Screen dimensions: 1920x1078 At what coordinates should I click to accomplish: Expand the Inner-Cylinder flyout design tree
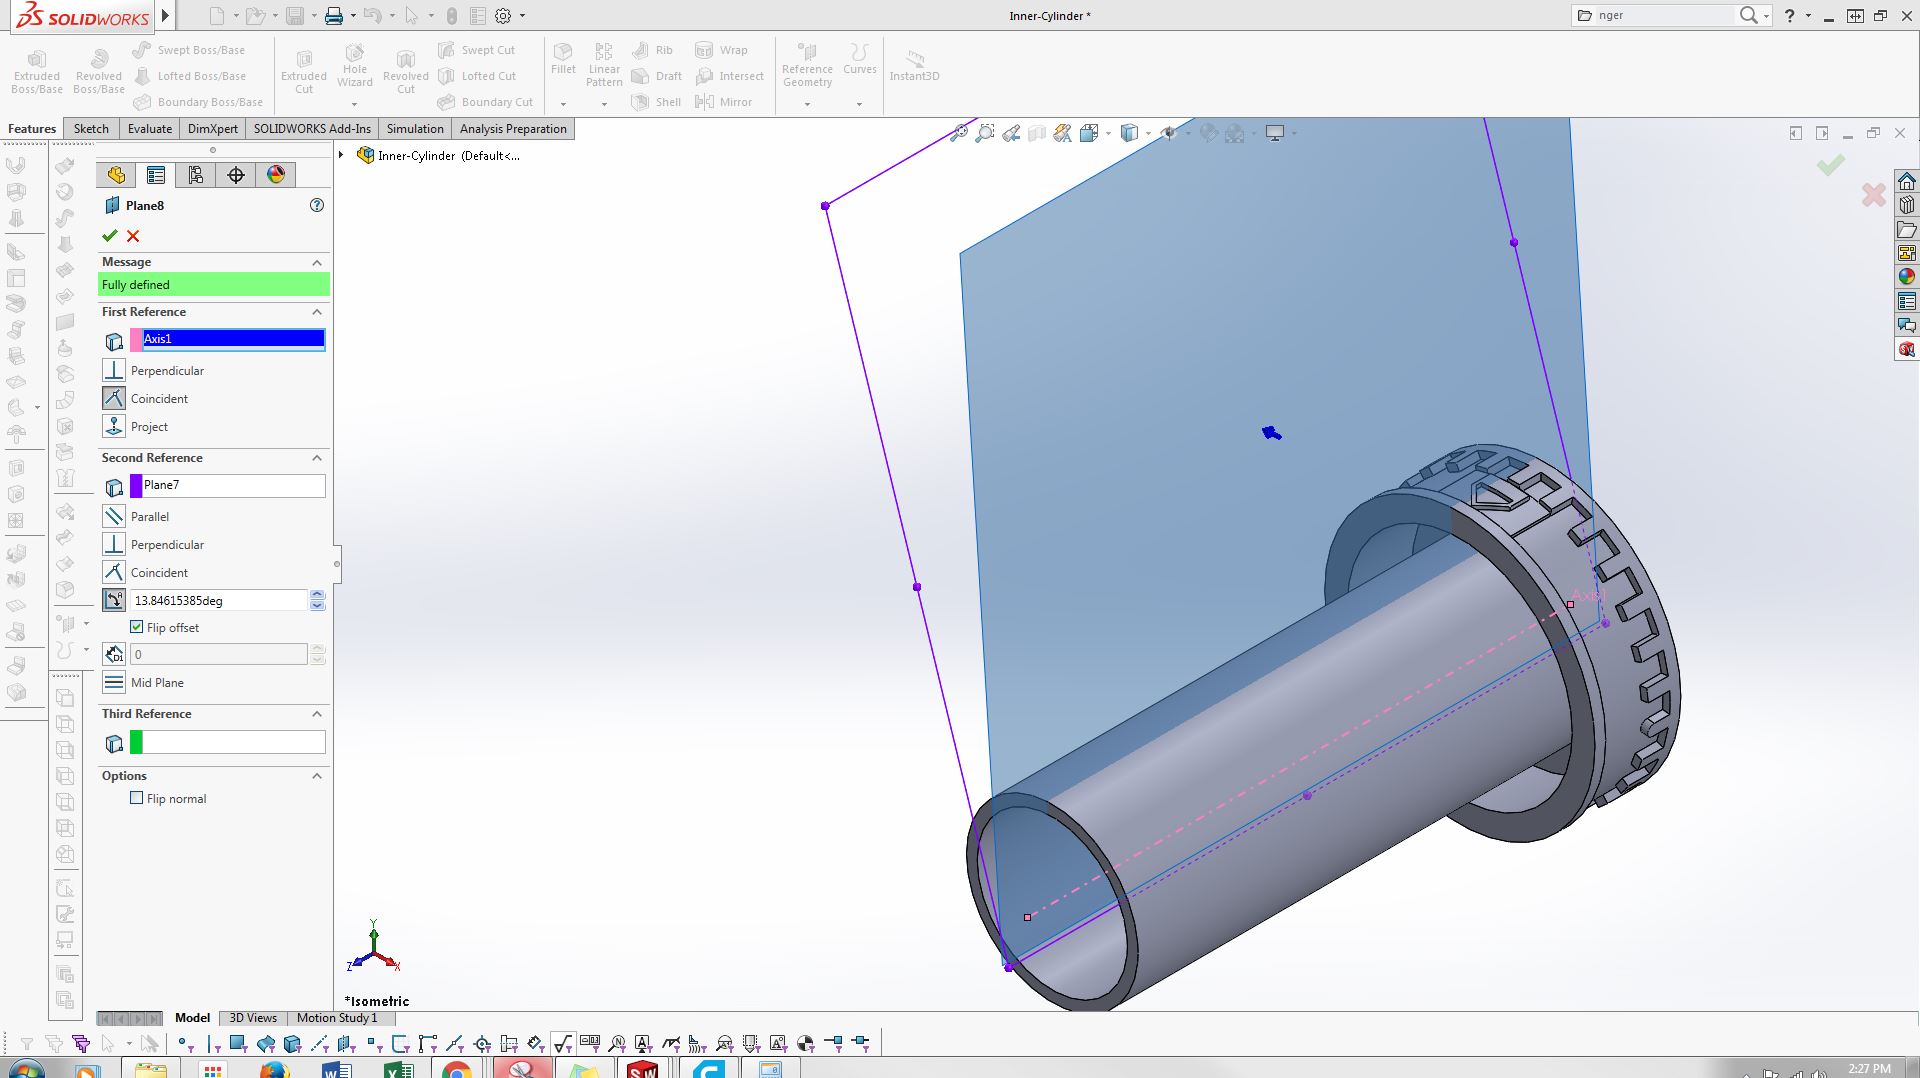tap(341, 155)
